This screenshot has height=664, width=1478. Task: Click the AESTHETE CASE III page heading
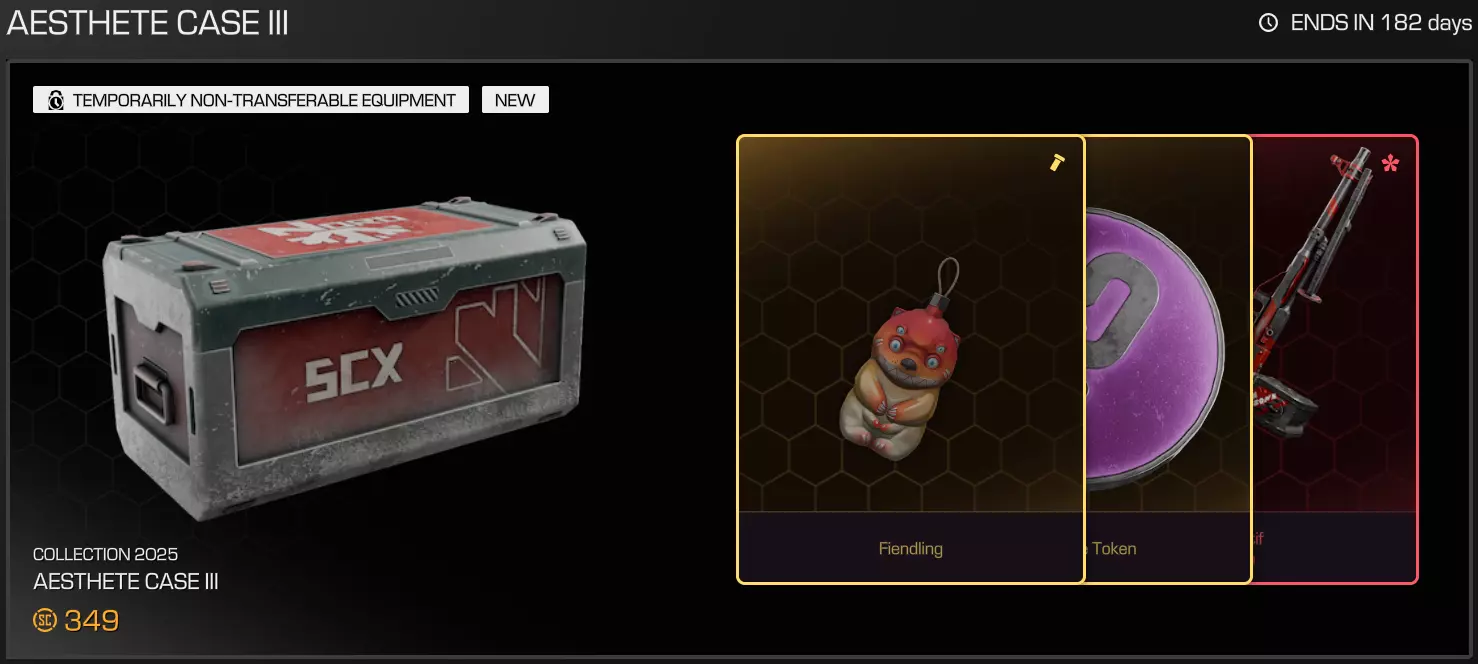pyautogui.click(x=148, y=22)
